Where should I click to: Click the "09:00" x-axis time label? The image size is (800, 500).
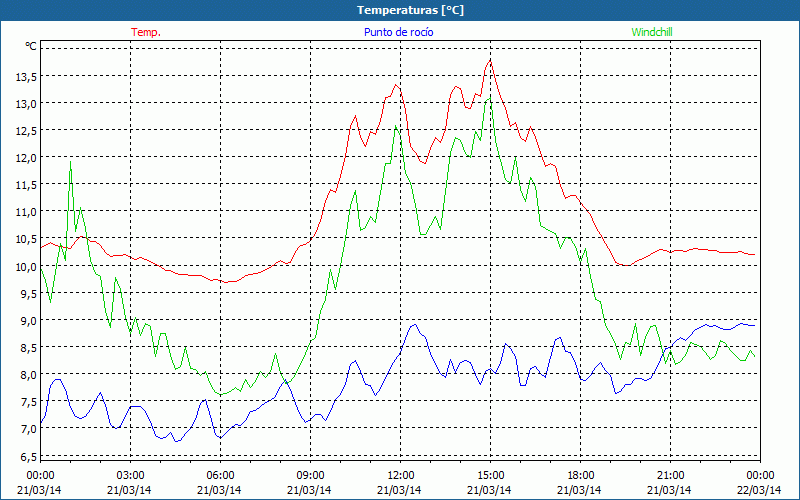[x=310, y=476]
